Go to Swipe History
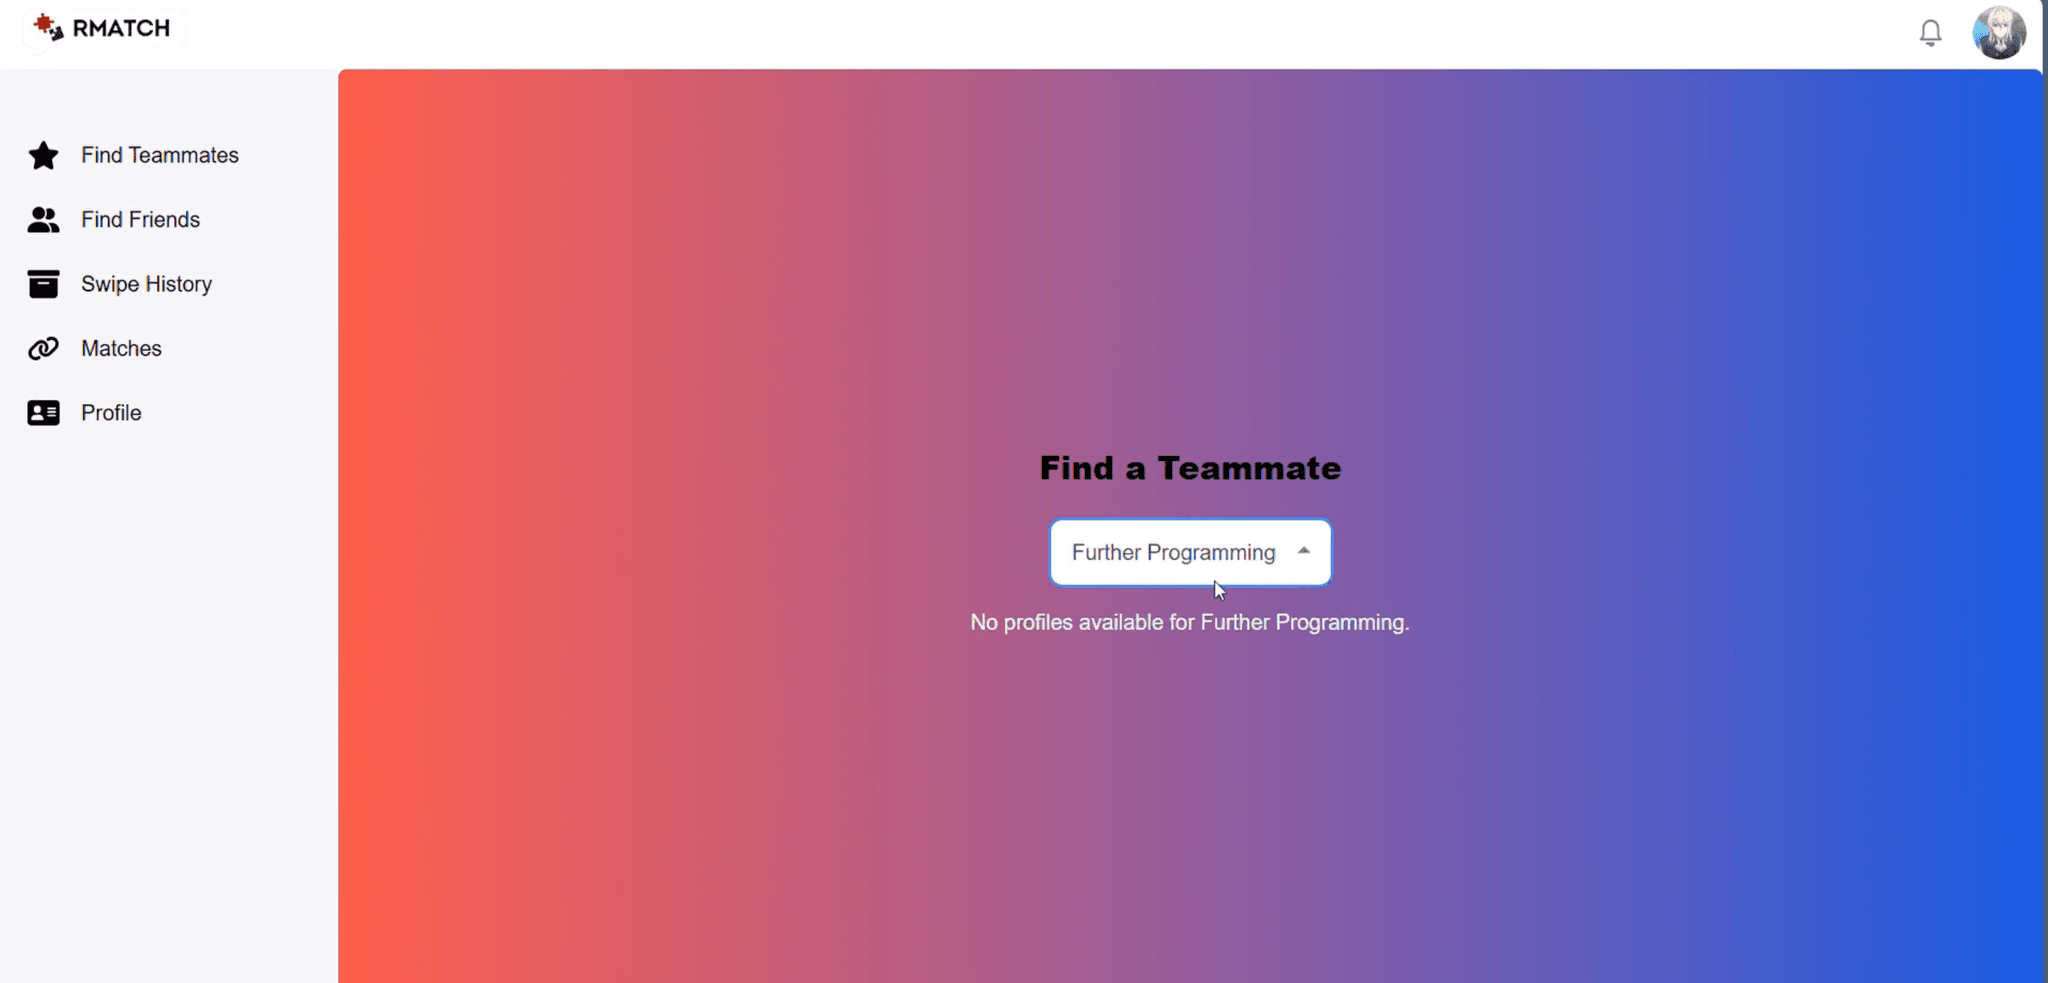This screenshot has height=983, width=2048. coord(146,284)
